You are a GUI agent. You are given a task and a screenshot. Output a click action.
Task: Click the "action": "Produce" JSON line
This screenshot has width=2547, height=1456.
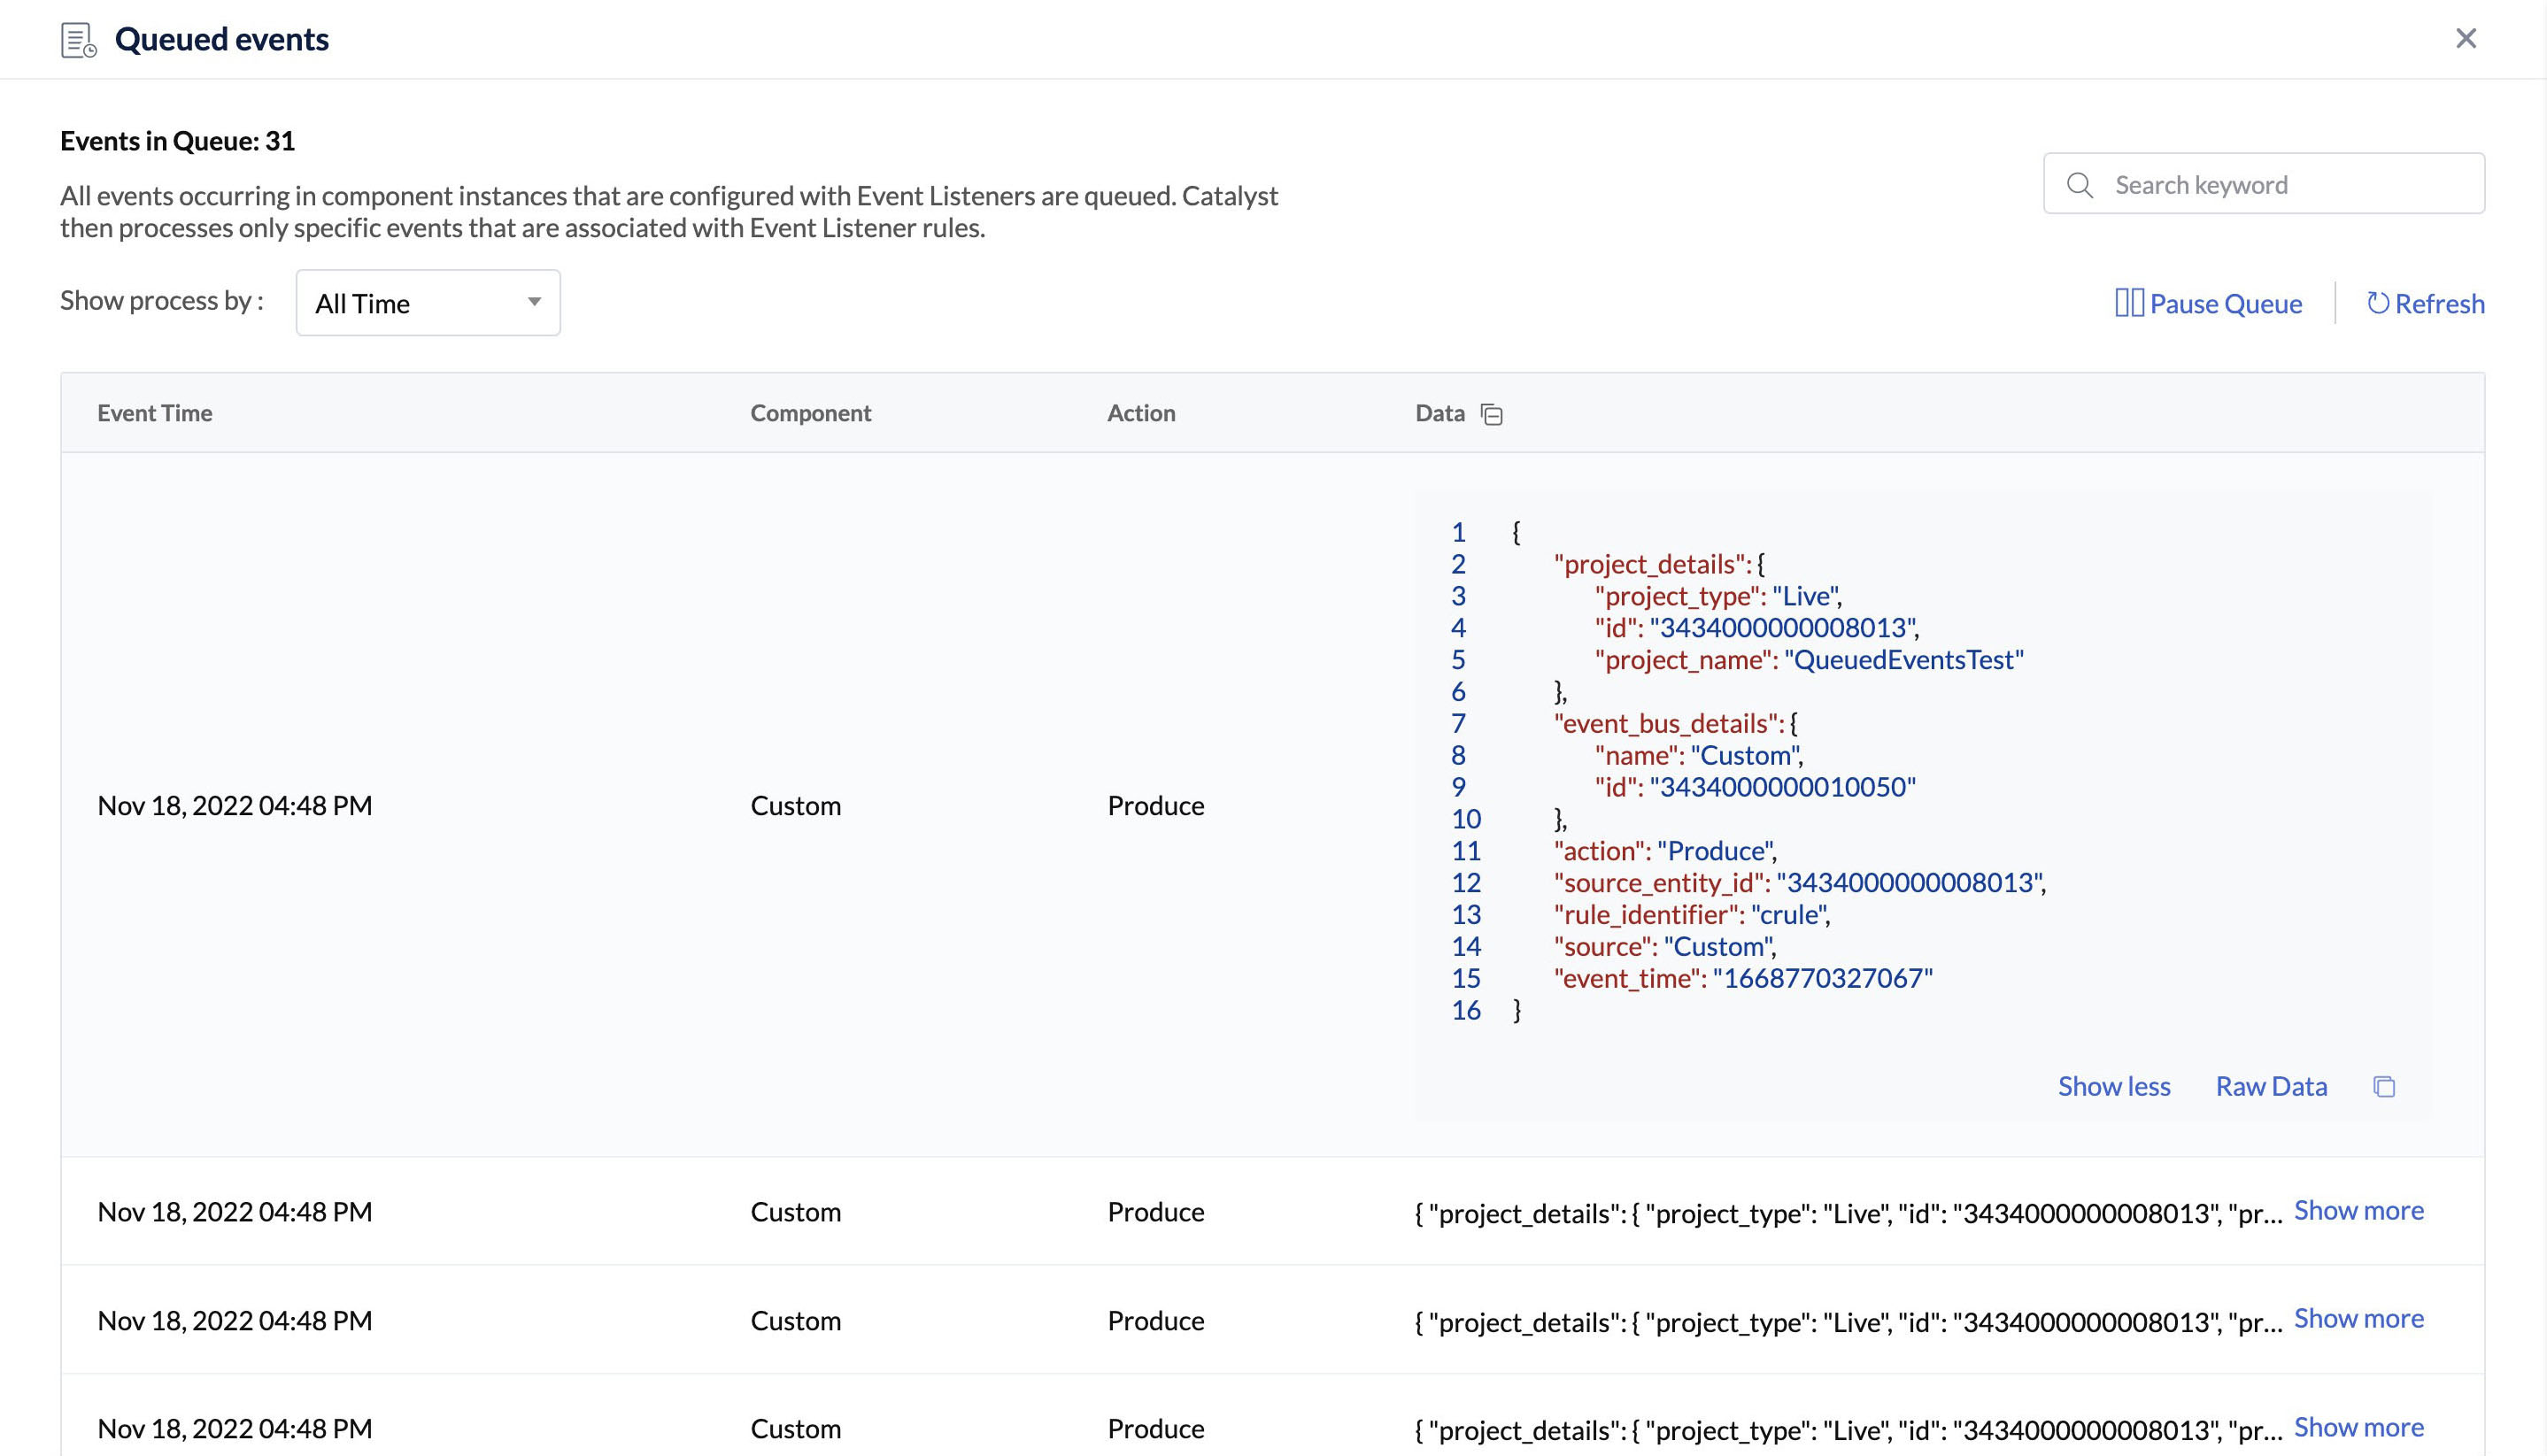click(x=1665, y=851)
